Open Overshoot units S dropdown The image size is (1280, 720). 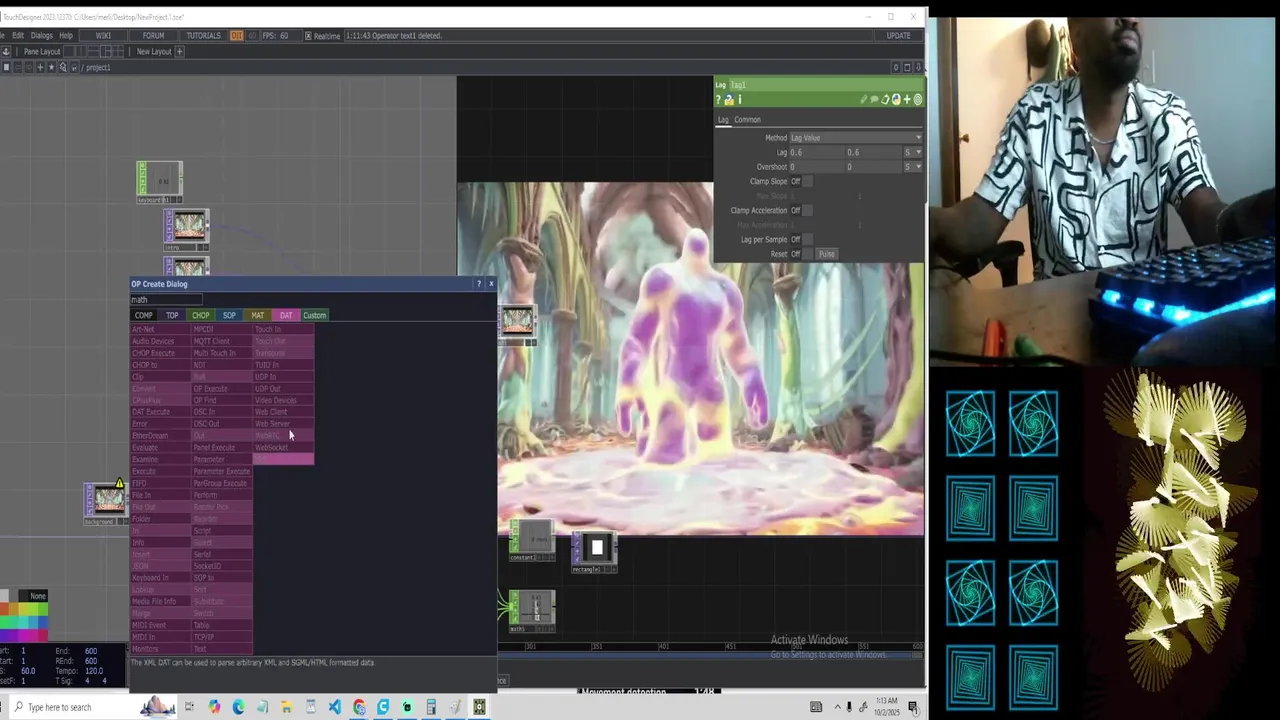point(913,166)
